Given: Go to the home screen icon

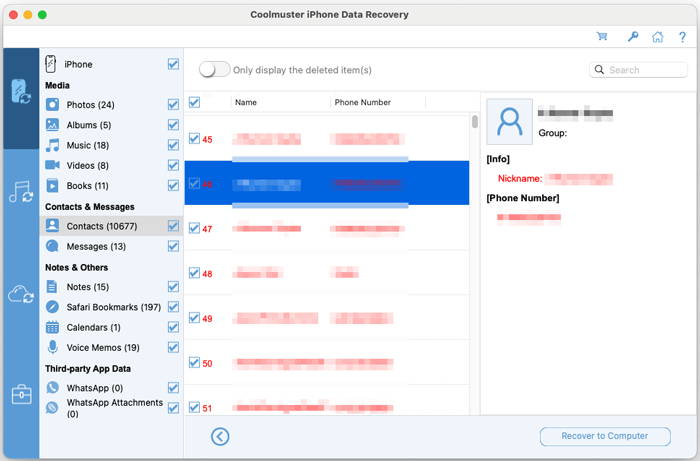Looking at the screenshot, I should 658,37.
